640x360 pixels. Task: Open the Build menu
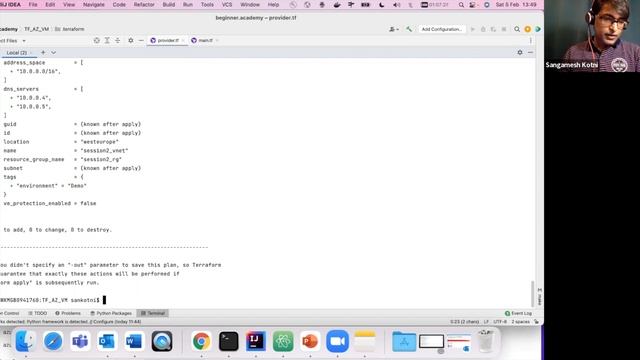(x=169, y=4)
